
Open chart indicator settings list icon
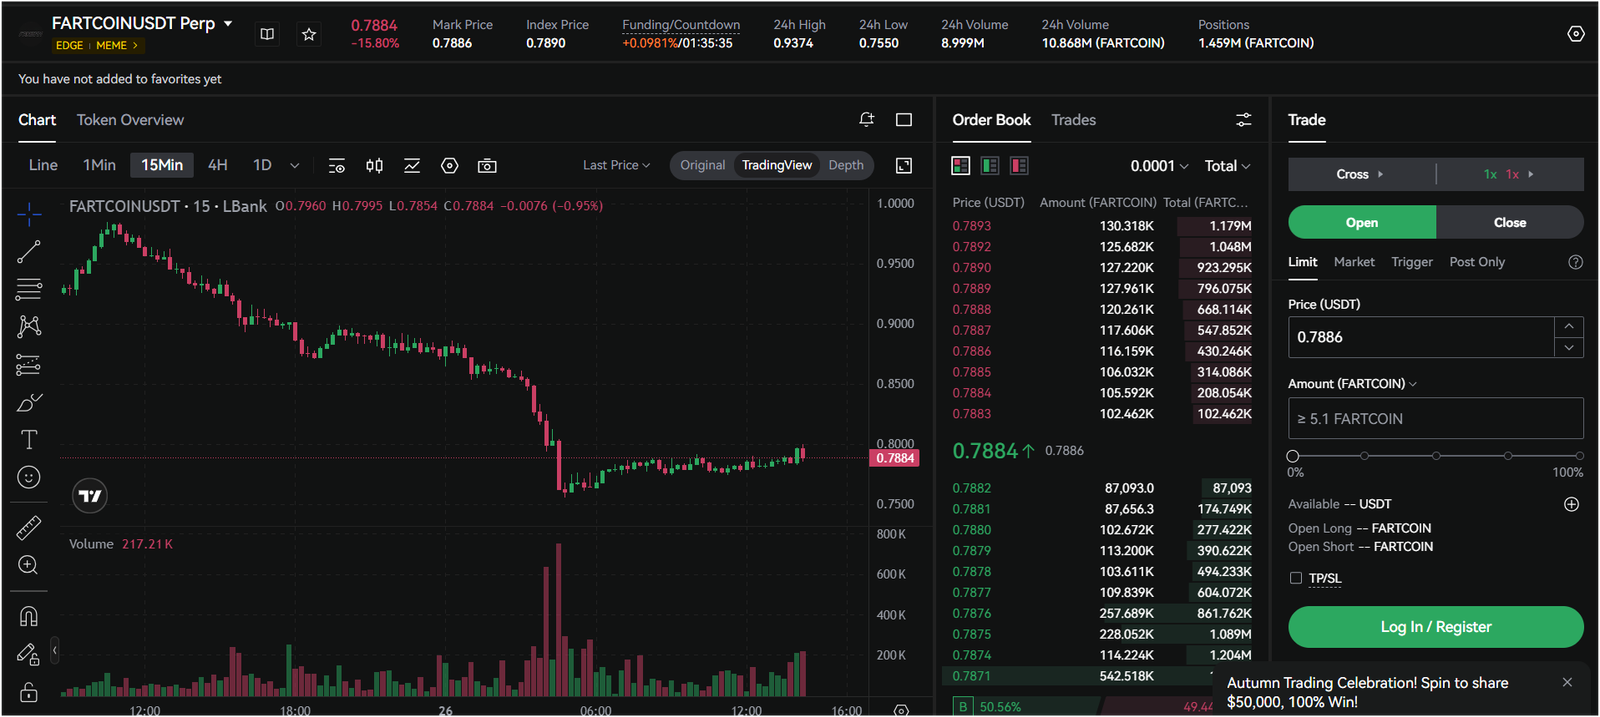tap(337, 166)
